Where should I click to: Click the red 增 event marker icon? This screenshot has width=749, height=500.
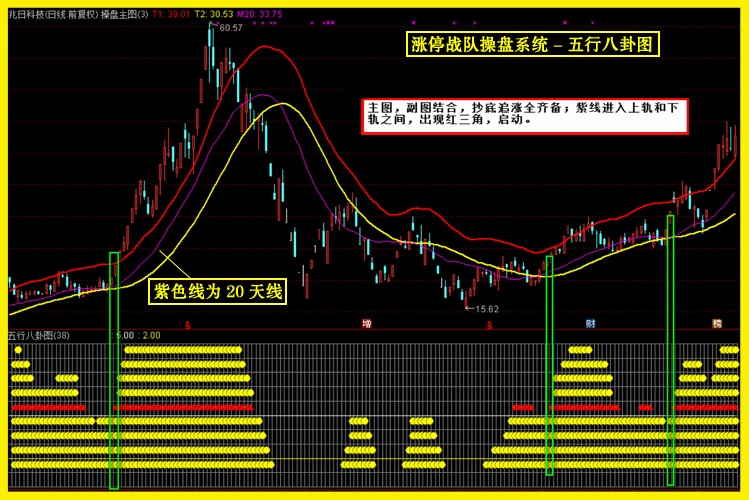click(x=366, y=324)
